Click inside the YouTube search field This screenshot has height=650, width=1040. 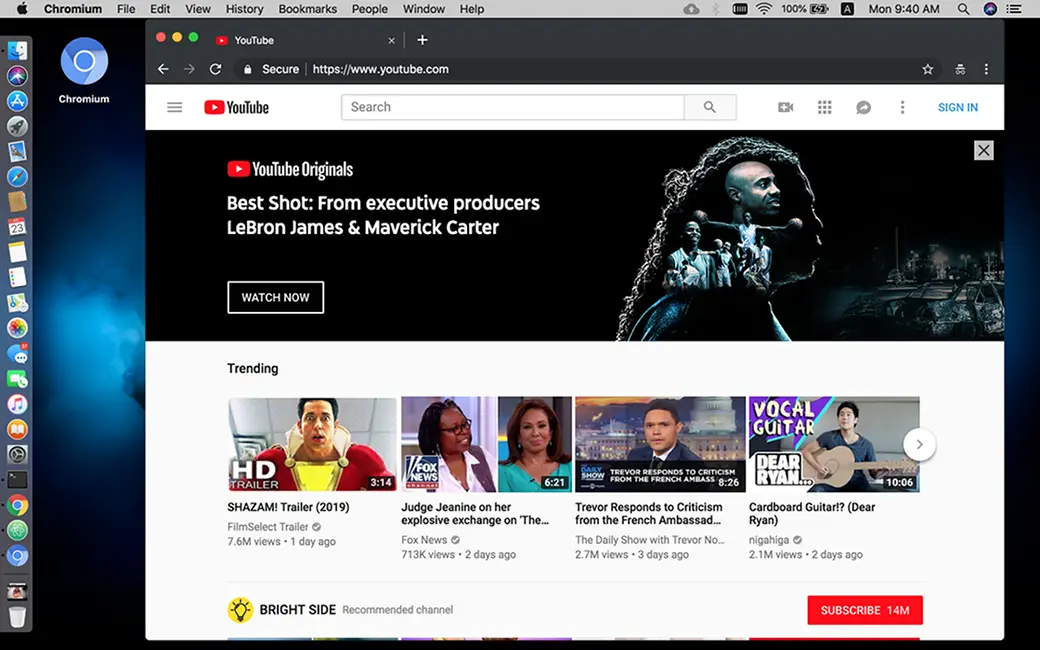pyautogui.click(x=512, y=107)
